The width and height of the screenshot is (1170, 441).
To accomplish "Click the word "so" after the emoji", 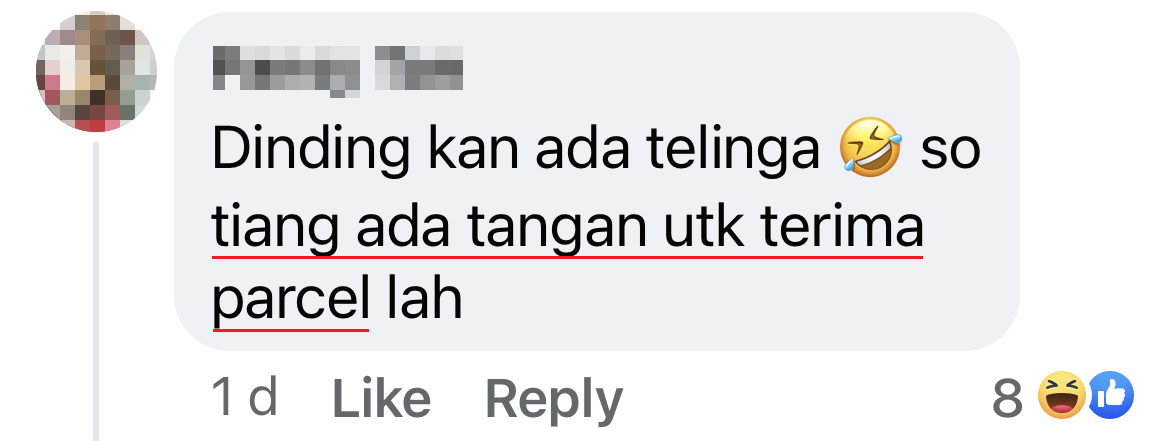I will click(950, 152).
